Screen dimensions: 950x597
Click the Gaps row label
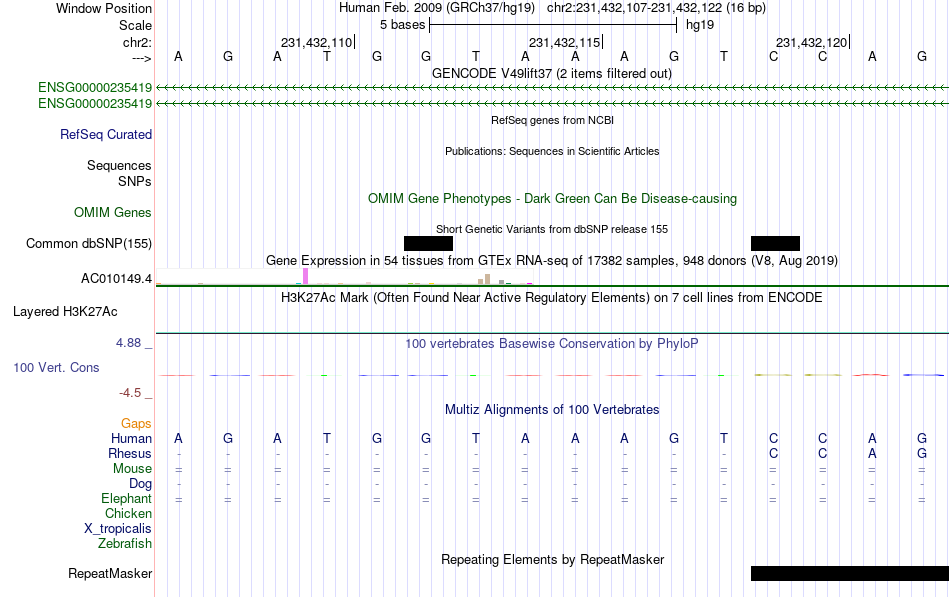[x=136, y=424]
